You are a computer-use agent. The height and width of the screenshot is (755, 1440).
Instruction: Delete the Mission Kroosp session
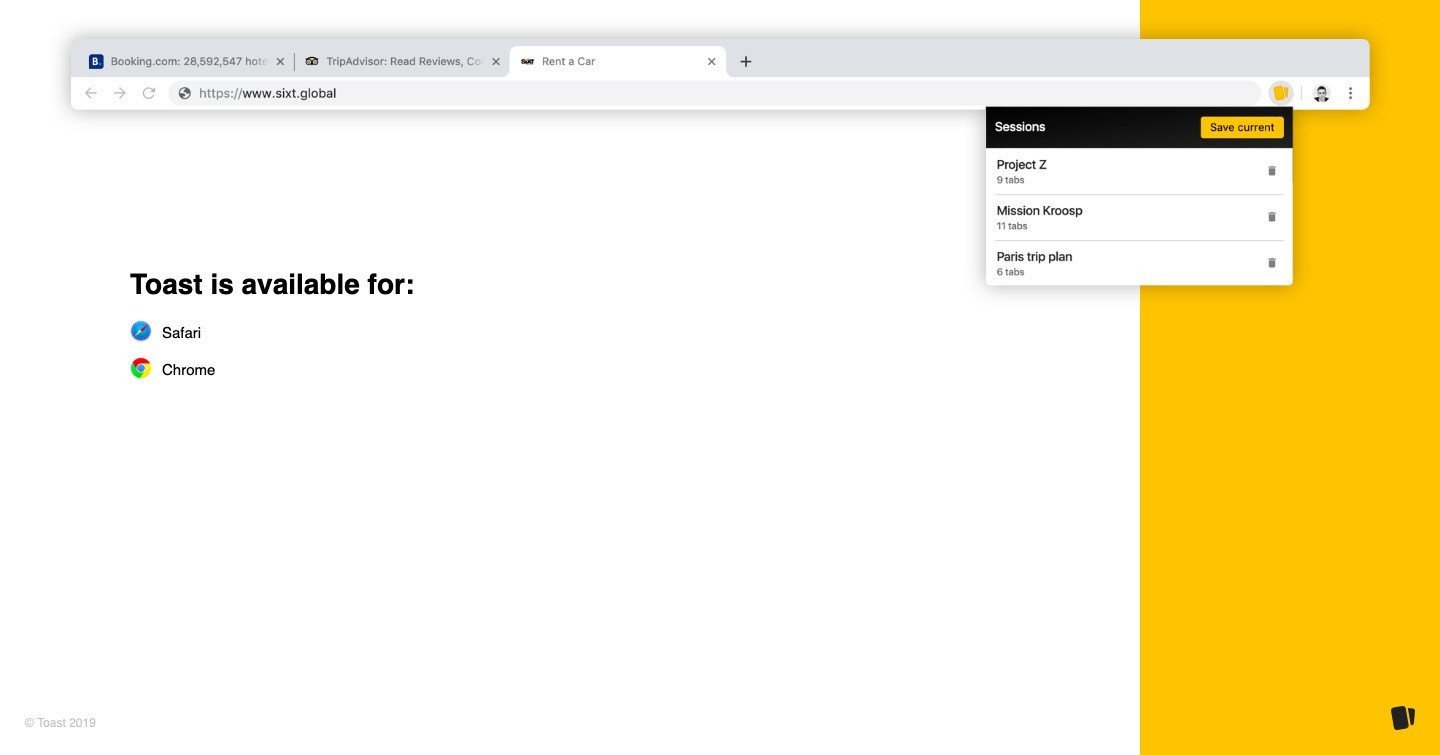tap(1272, 217)
